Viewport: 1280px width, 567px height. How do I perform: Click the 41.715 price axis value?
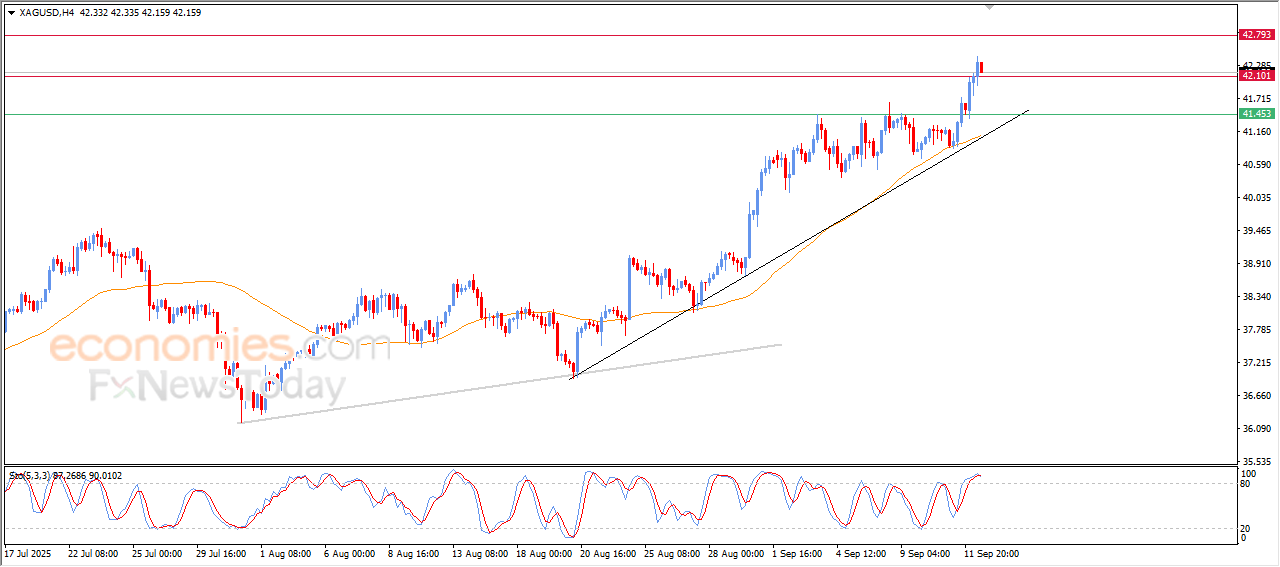(1256, 99)
